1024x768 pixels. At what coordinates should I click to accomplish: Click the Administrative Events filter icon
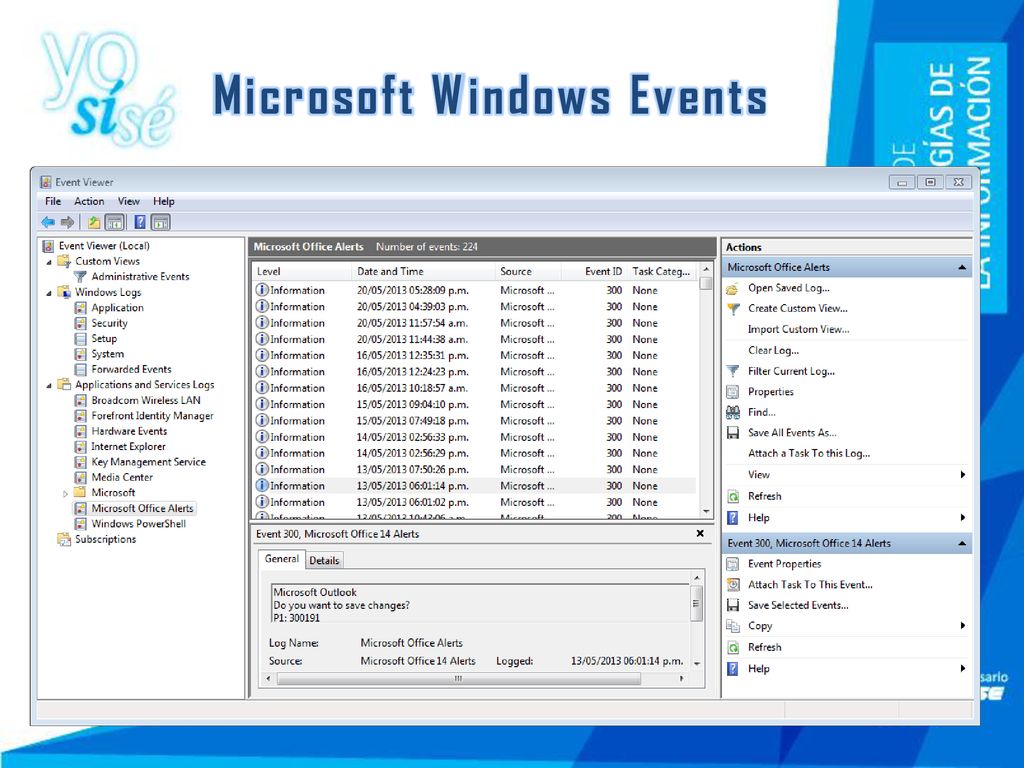click(x=80, y=277)
